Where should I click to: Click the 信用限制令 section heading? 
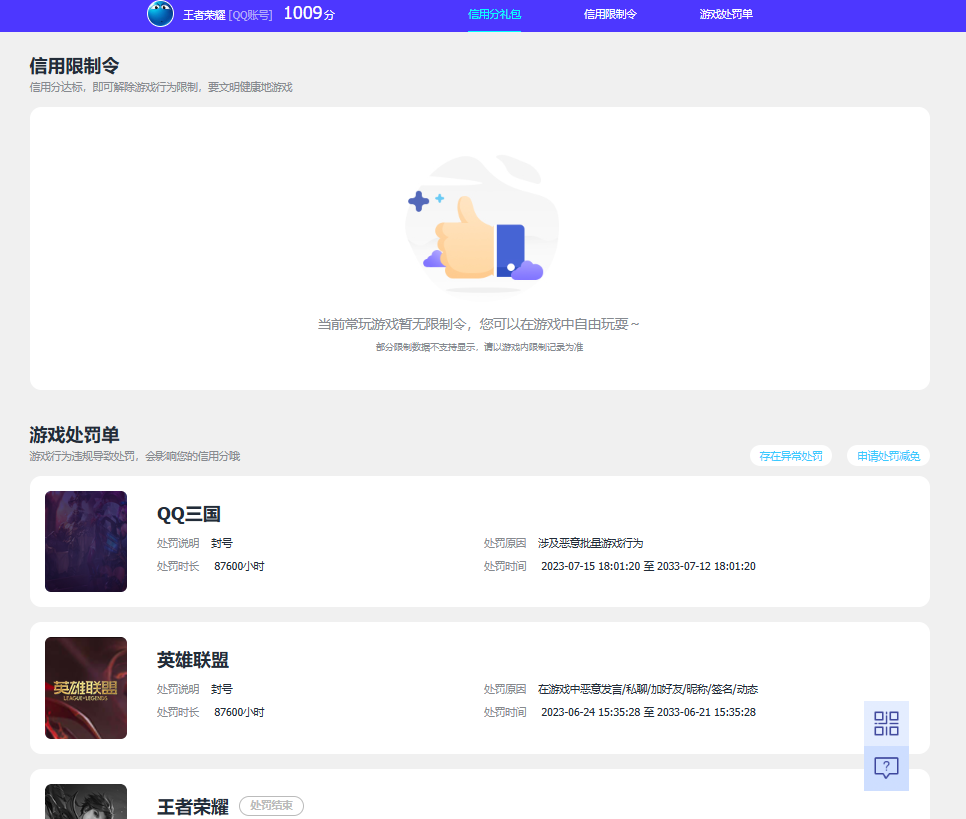click(x=74, y=66)
